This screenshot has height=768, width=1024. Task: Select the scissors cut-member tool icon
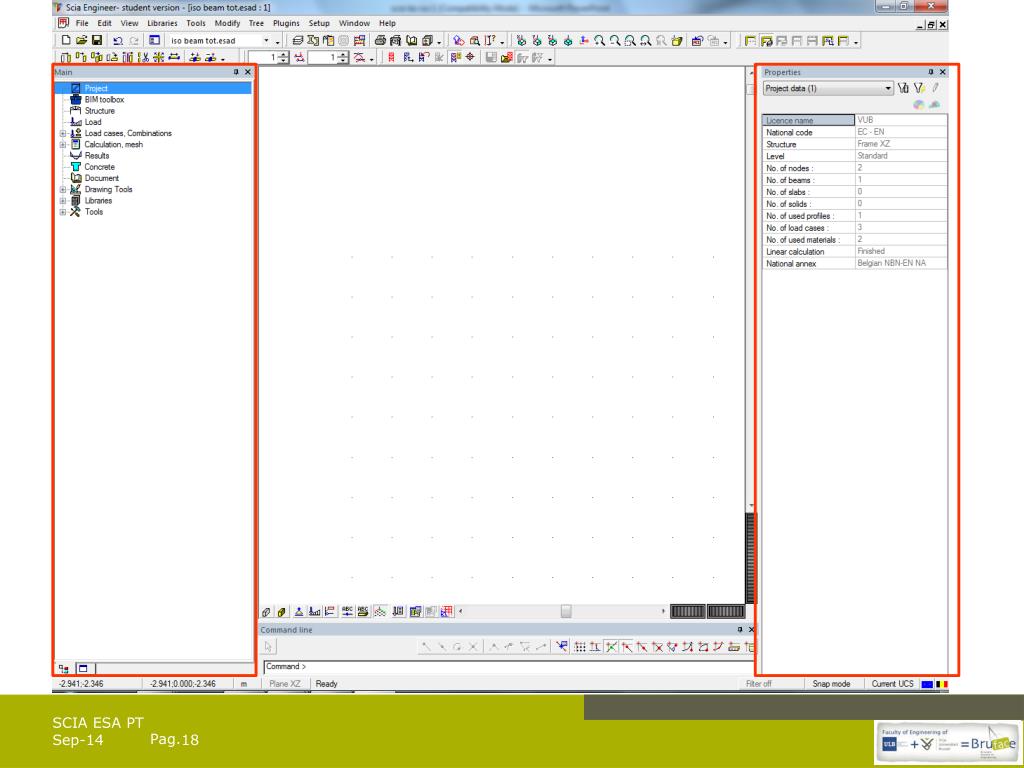(144, 57)
